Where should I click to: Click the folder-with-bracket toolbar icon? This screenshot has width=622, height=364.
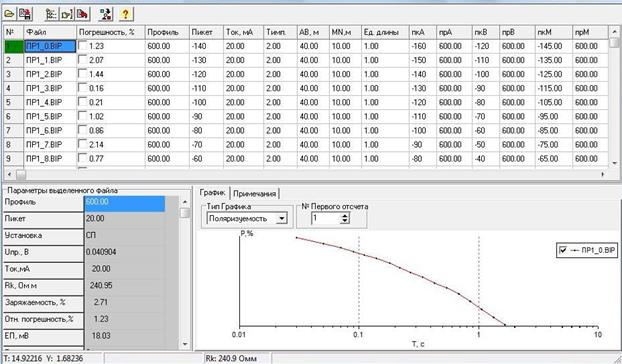pos(67,14)
